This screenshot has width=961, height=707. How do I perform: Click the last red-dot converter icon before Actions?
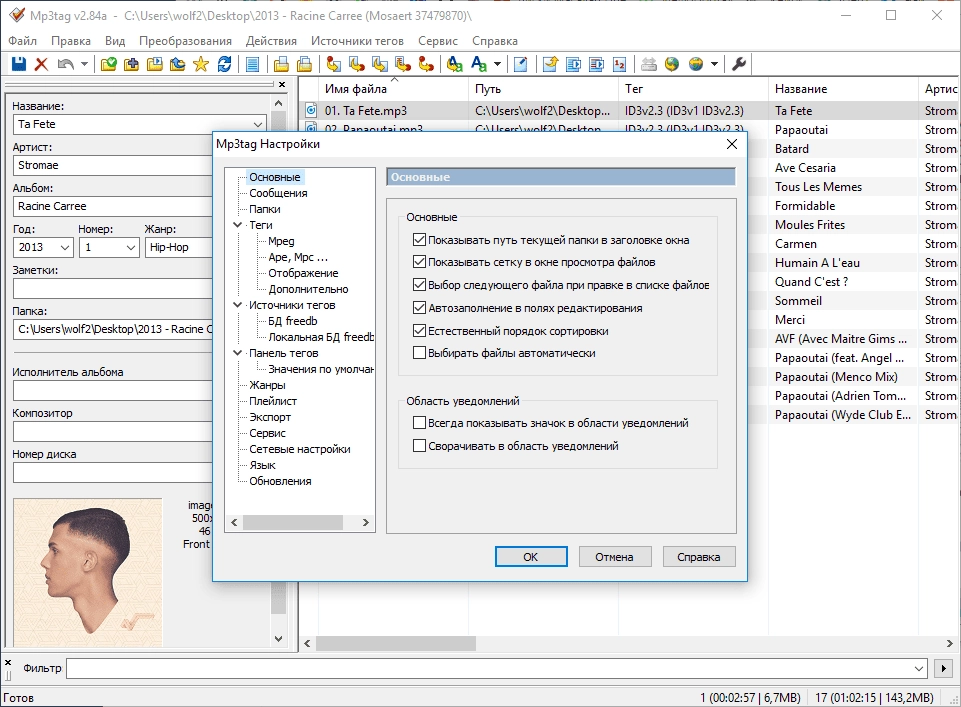tap(426, 64)
